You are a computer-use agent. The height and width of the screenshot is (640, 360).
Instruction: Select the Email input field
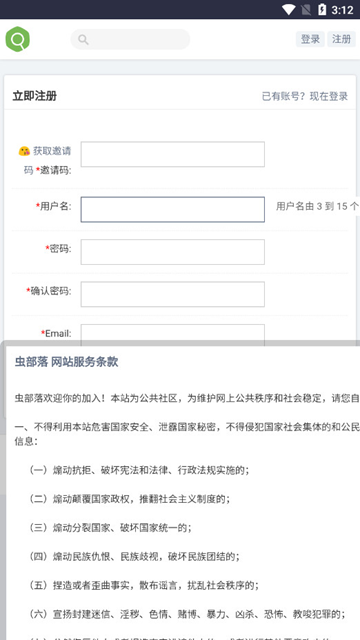pyautogui.click(x=173, y=333)
